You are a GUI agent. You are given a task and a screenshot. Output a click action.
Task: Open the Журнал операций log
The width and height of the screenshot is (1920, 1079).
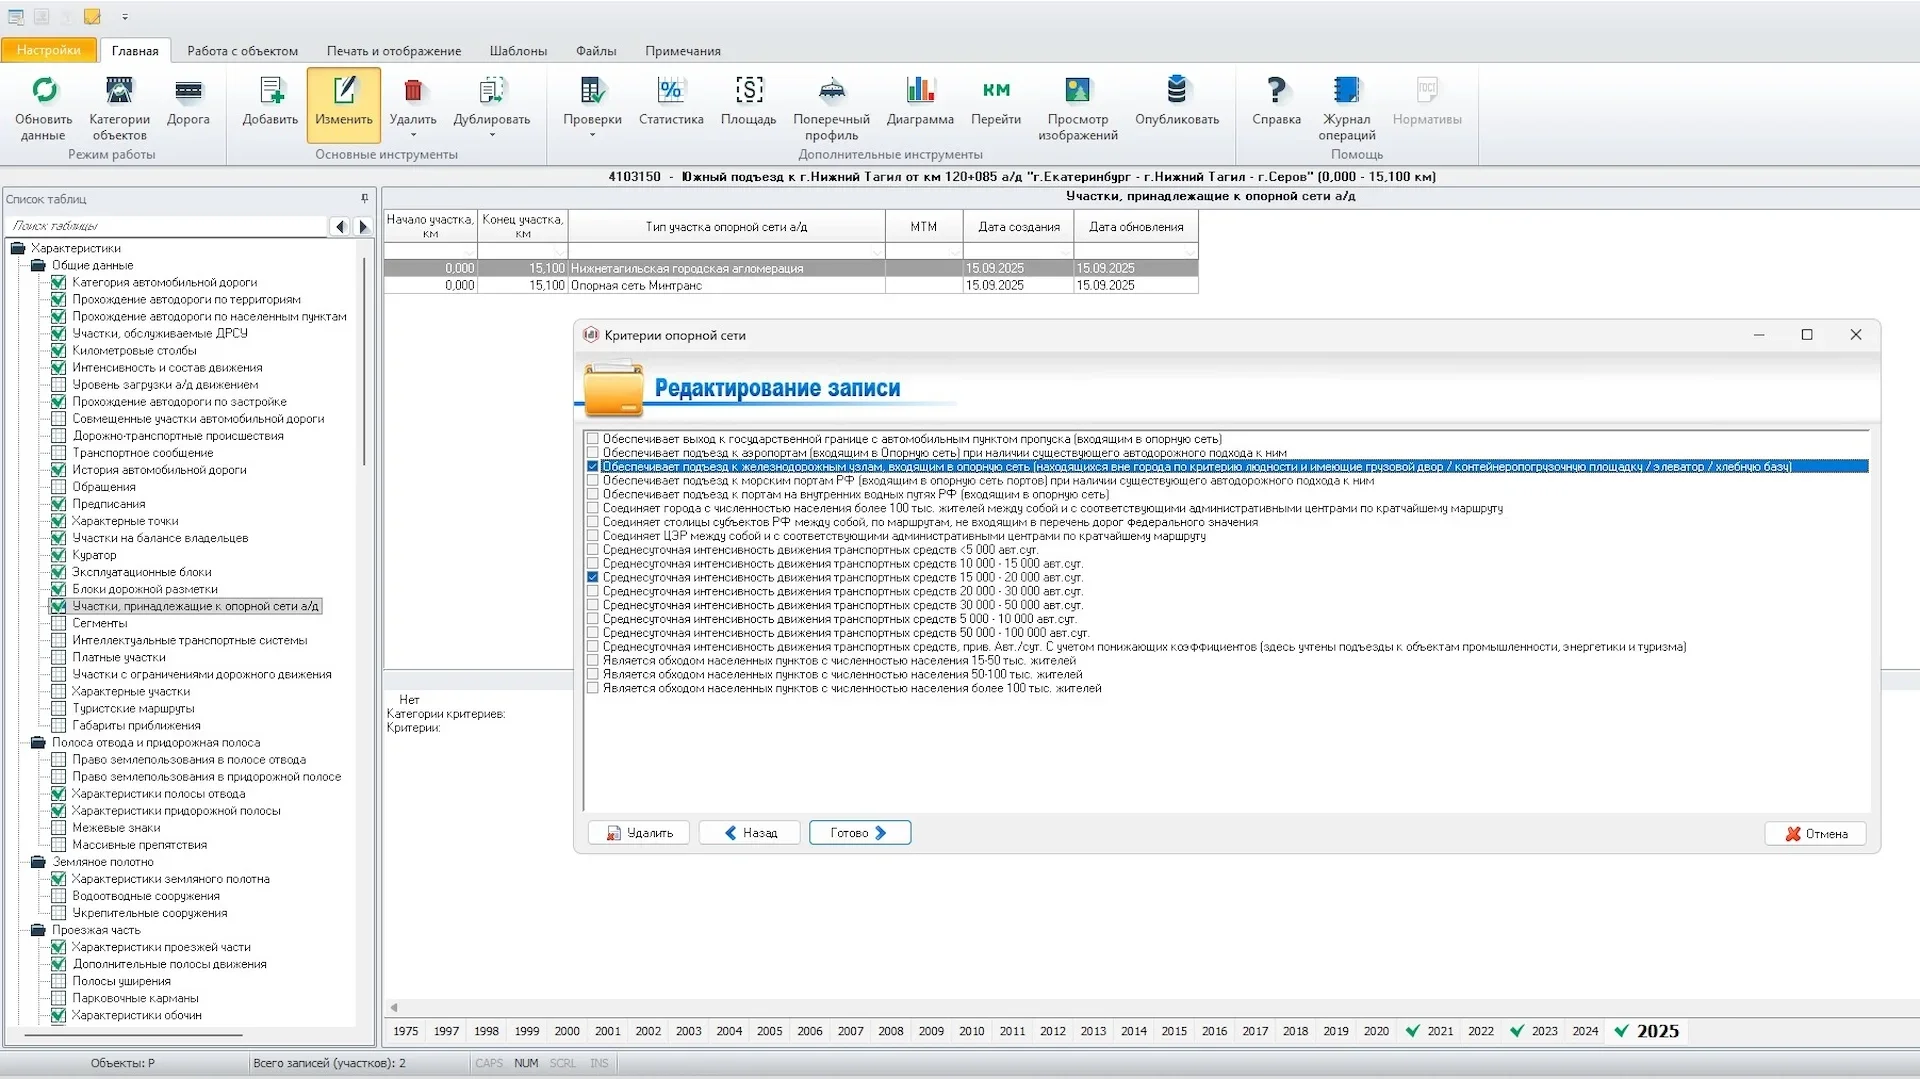1346,91
